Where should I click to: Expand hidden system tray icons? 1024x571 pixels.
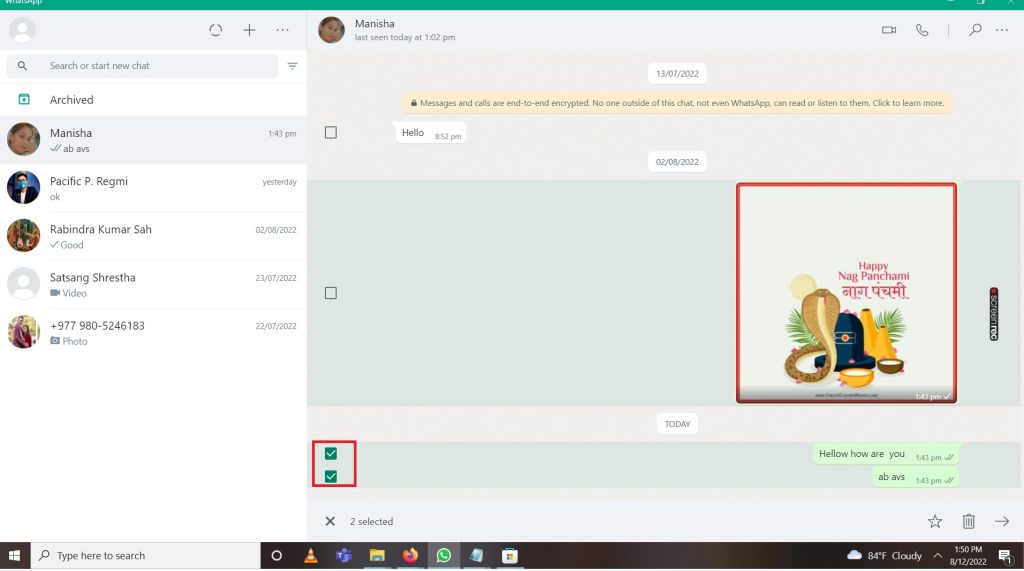click(x=938, y=555)
